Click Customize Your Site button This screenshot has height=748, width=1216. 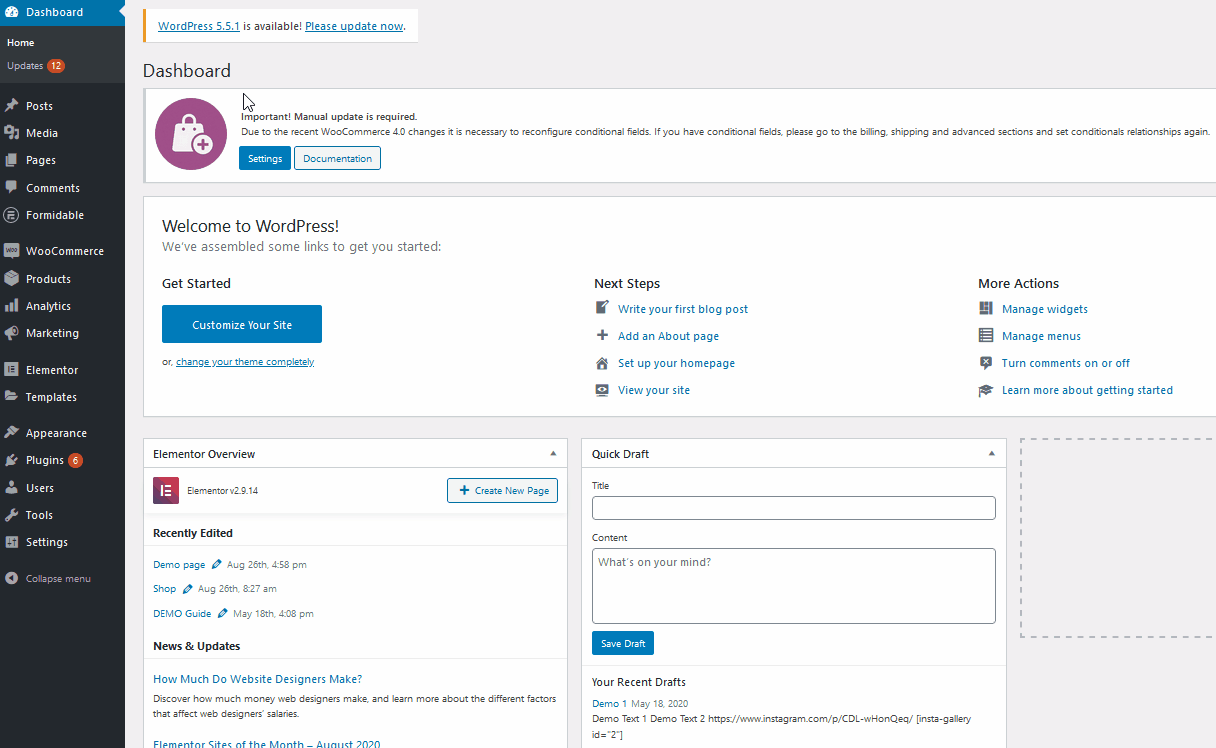coord(242,324)
